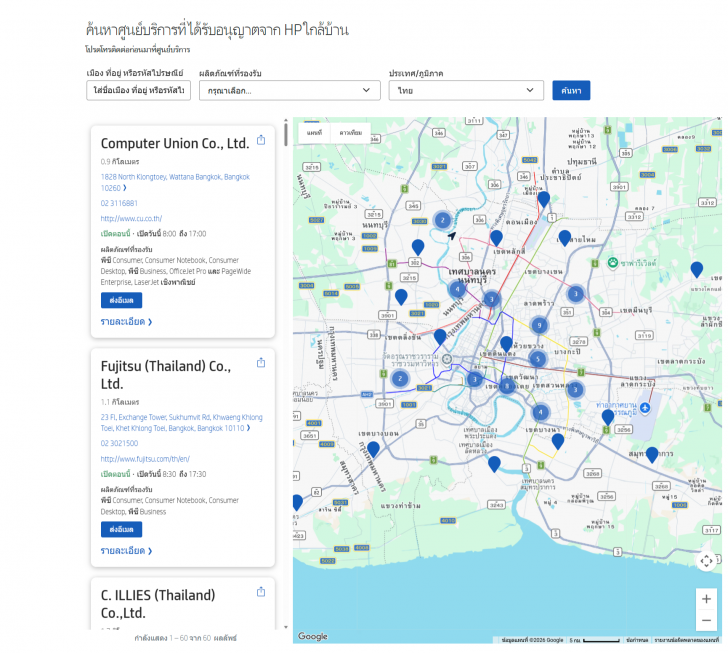
Task: Click the scrollbar up arrow of results list
Action: (286, 120)
